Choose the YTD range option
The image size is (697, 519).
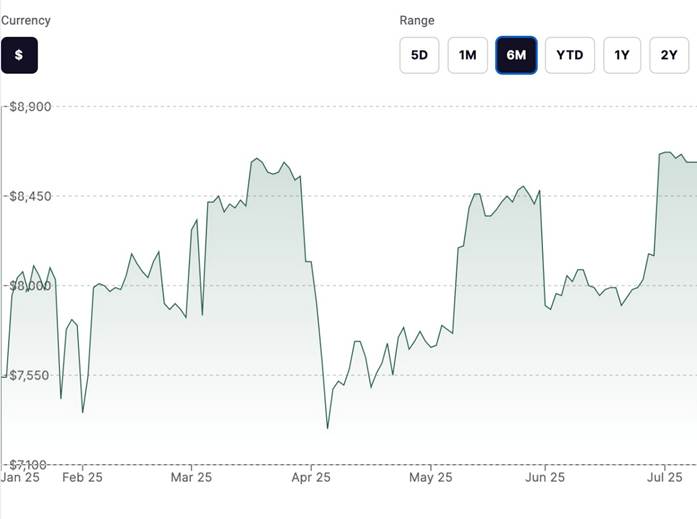569,55
